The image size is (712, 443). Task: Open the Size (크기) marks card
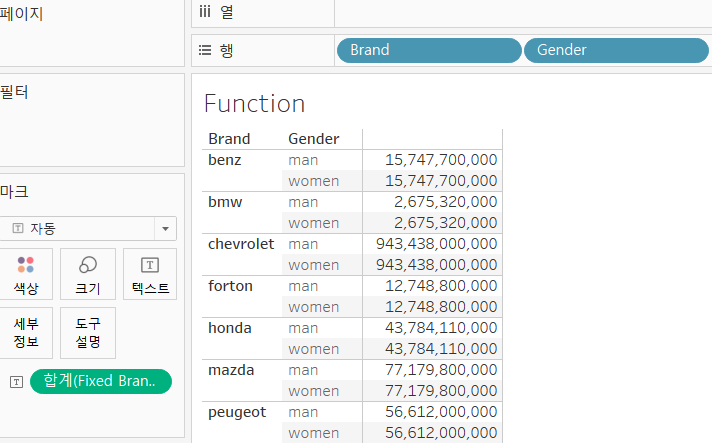(x=88, y=274)
